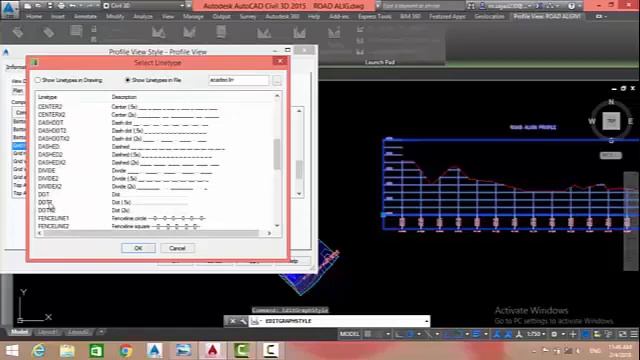Click scroll-up arrow of linetype list

pyautogui.click(x=277, y=96)
